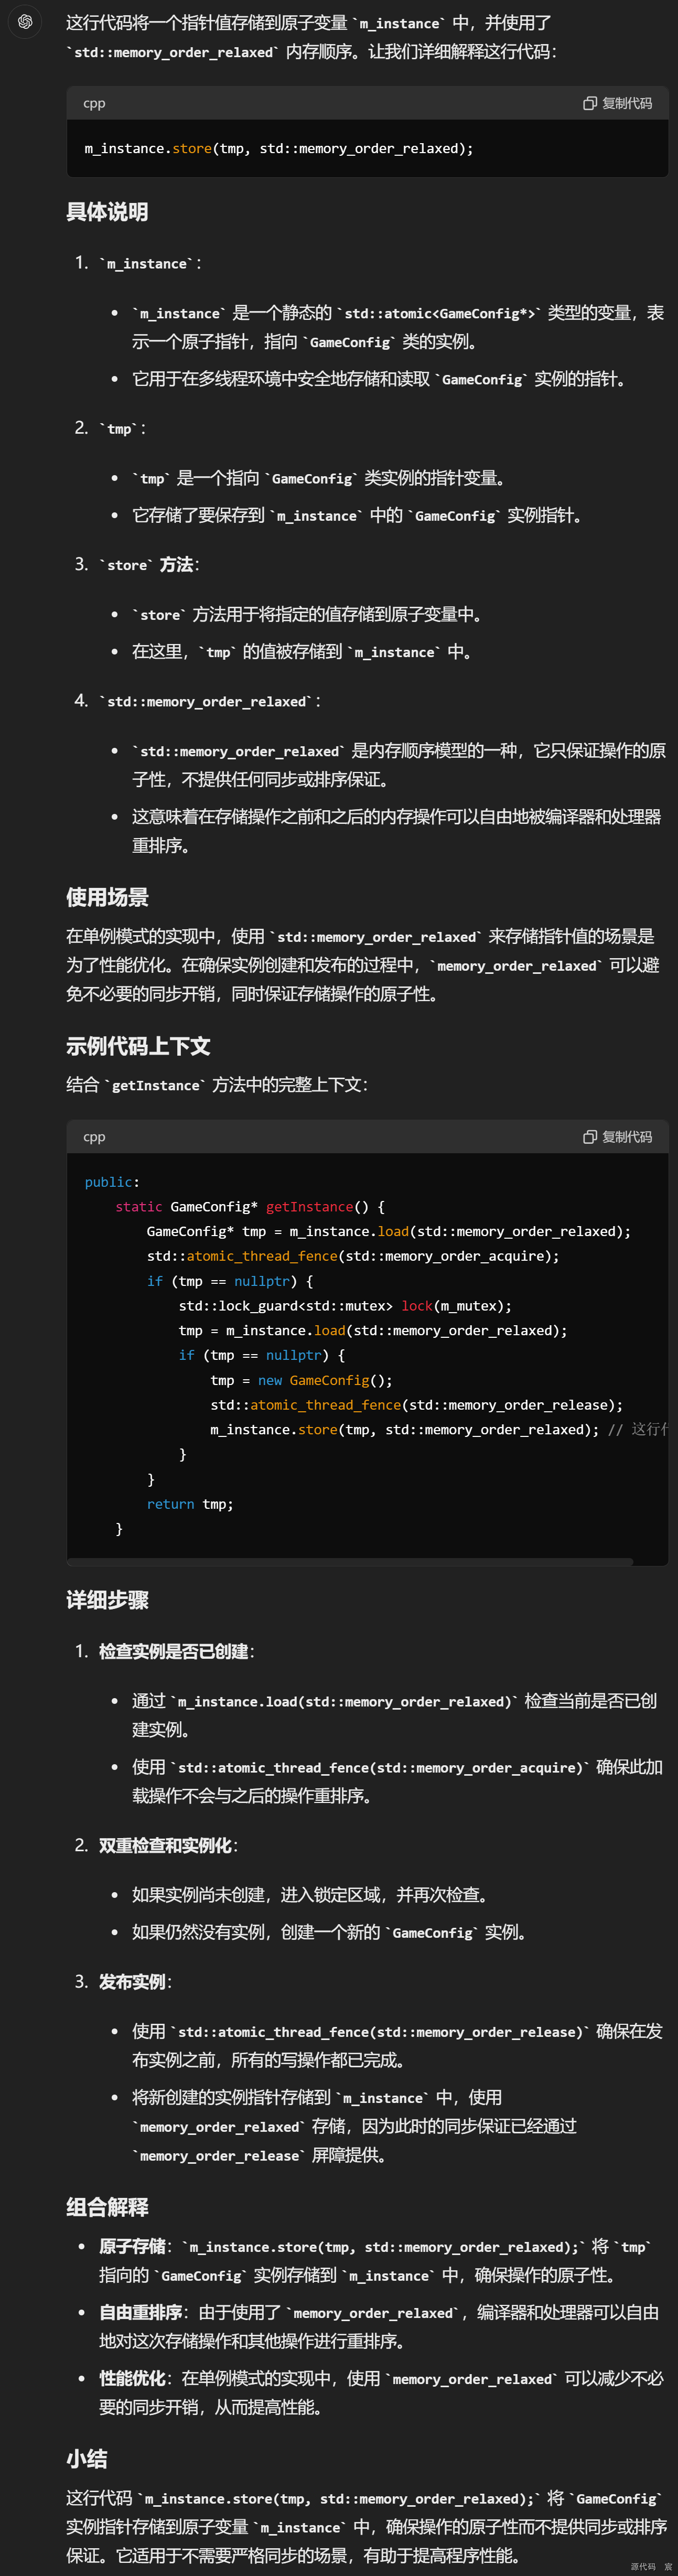Click the '性能优化' bullet label

tap(132, 2378)
